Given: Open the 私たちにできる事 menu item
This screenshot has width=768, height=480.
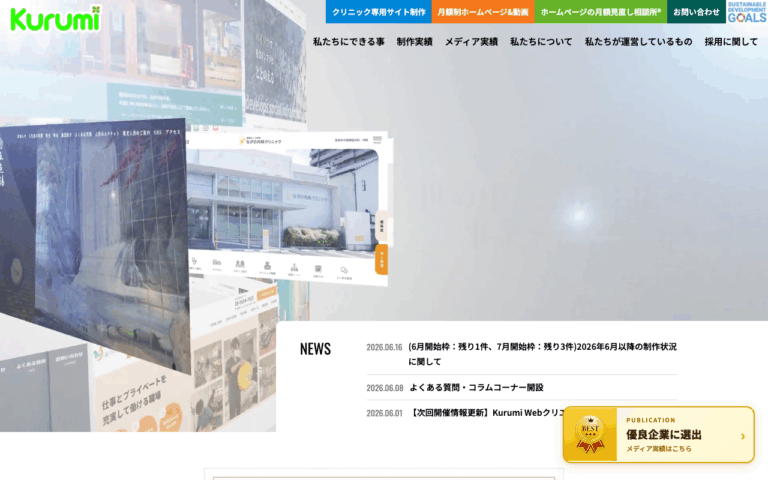Looking at the screenshot, I should coord(349,42).
